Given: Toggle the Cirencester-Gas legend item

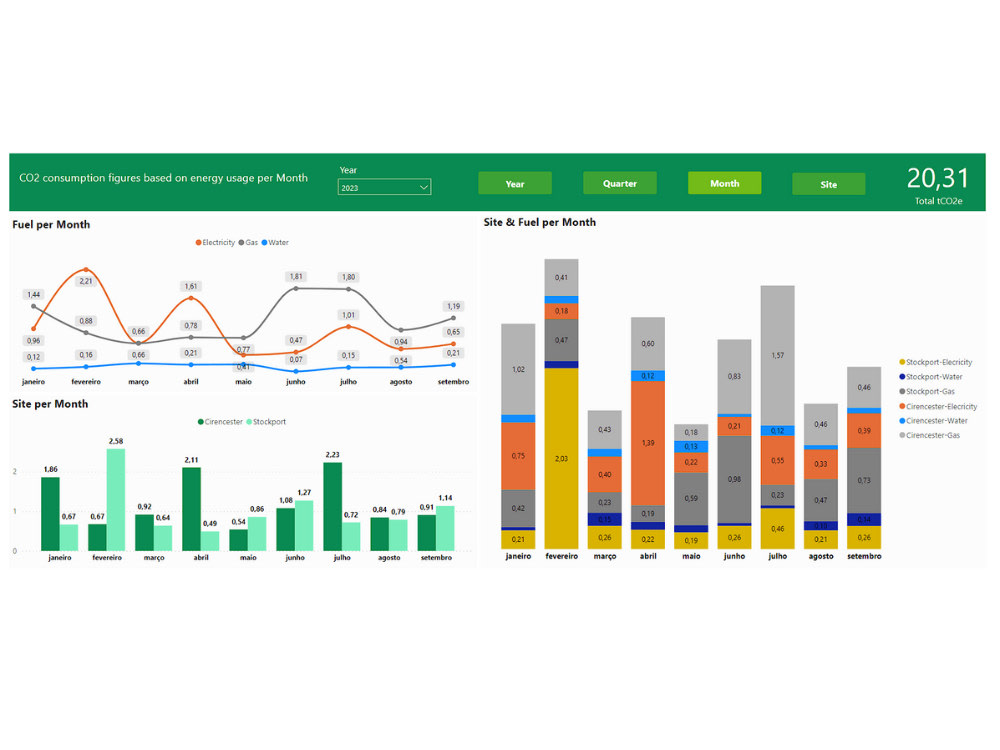Looking at the screenshot, I should [x=902, y=435].
